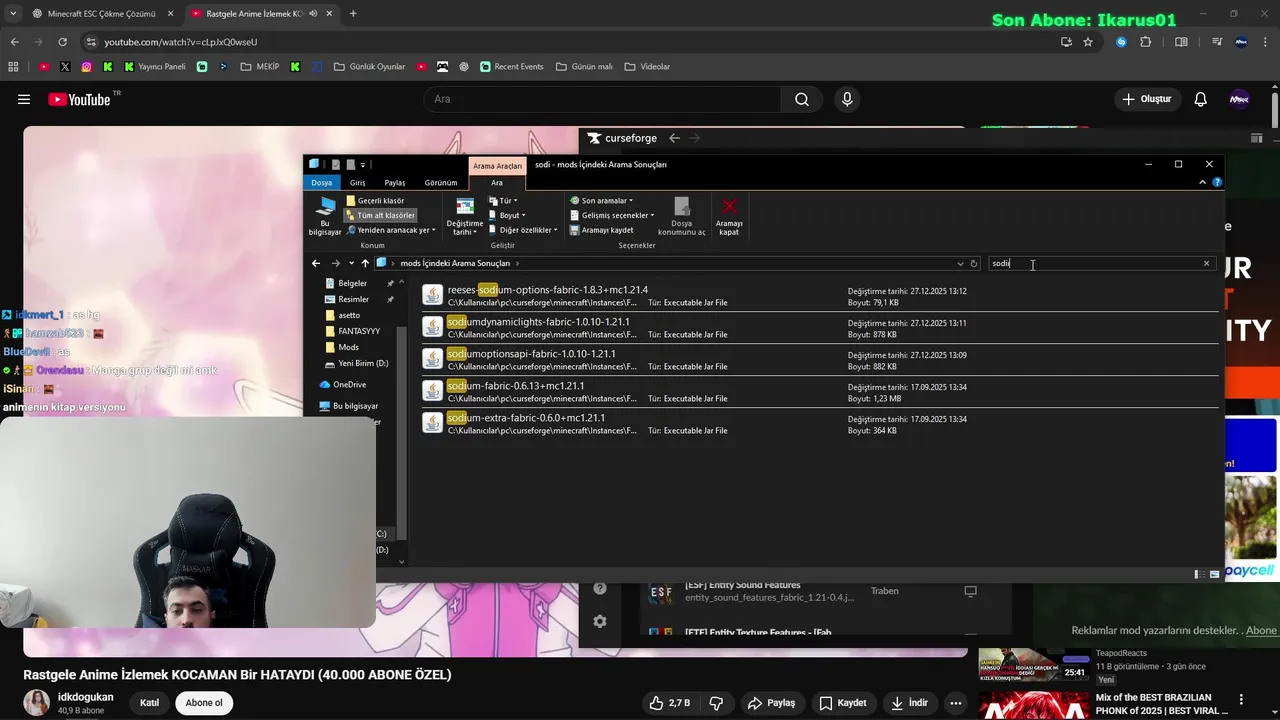The width and height of the screenshot is (1280, 720).
Task: Go back in the Explorer window
Action: 316,263
